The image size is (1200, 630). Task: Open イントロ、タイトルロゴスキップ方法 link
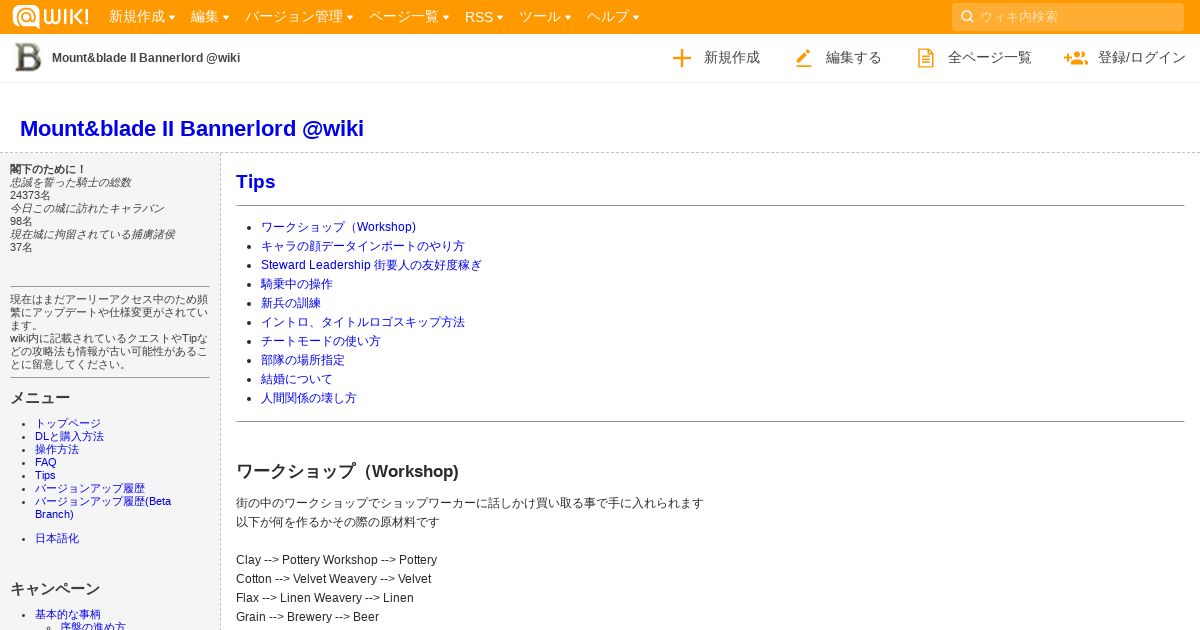pyautogui.click(x=363, y=322)
